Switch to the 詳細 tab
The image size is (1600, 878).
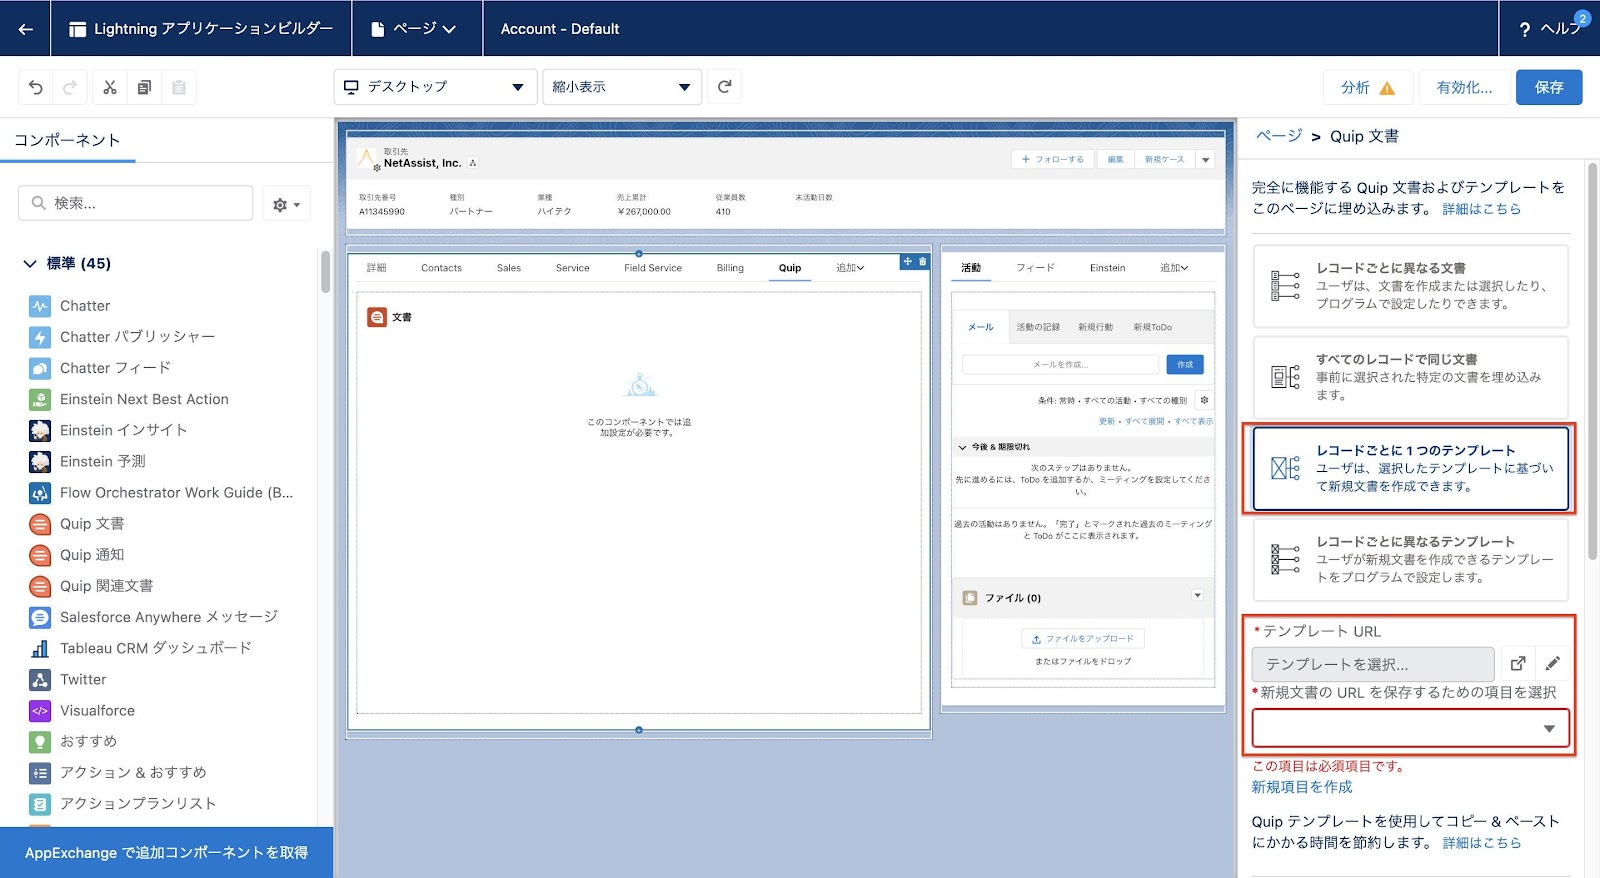[x=376, y=268]
